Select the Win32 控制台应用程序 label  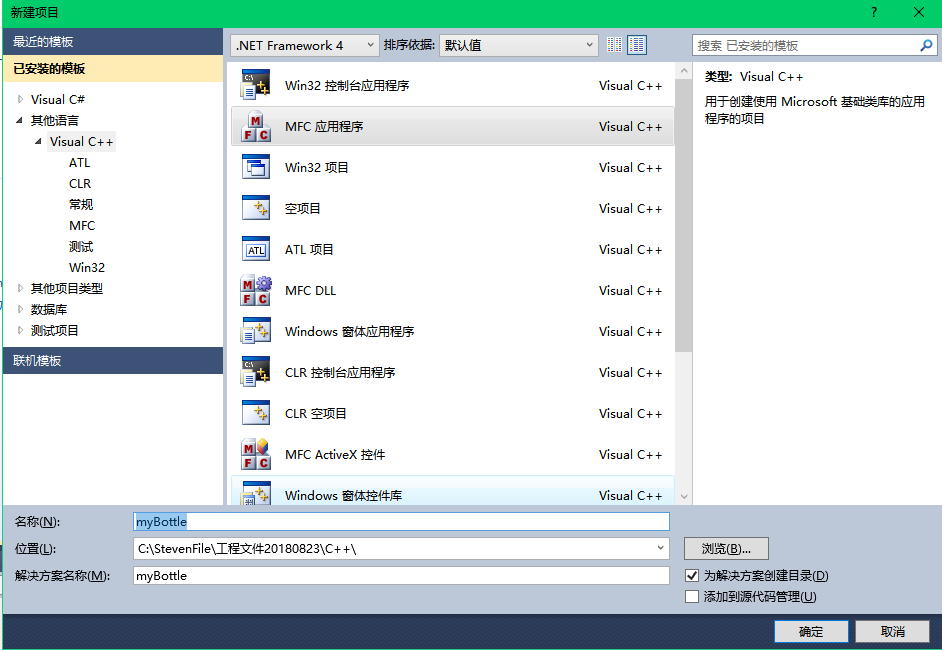347,85
